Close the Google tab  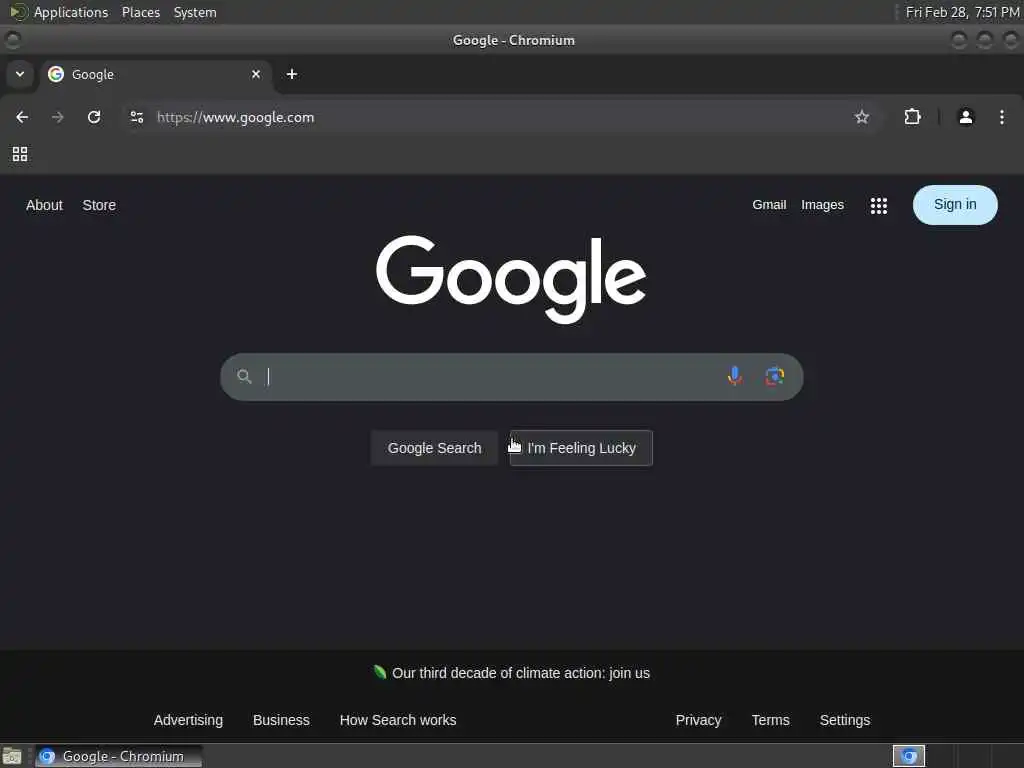pyautogui.click(x=256, y=74)
